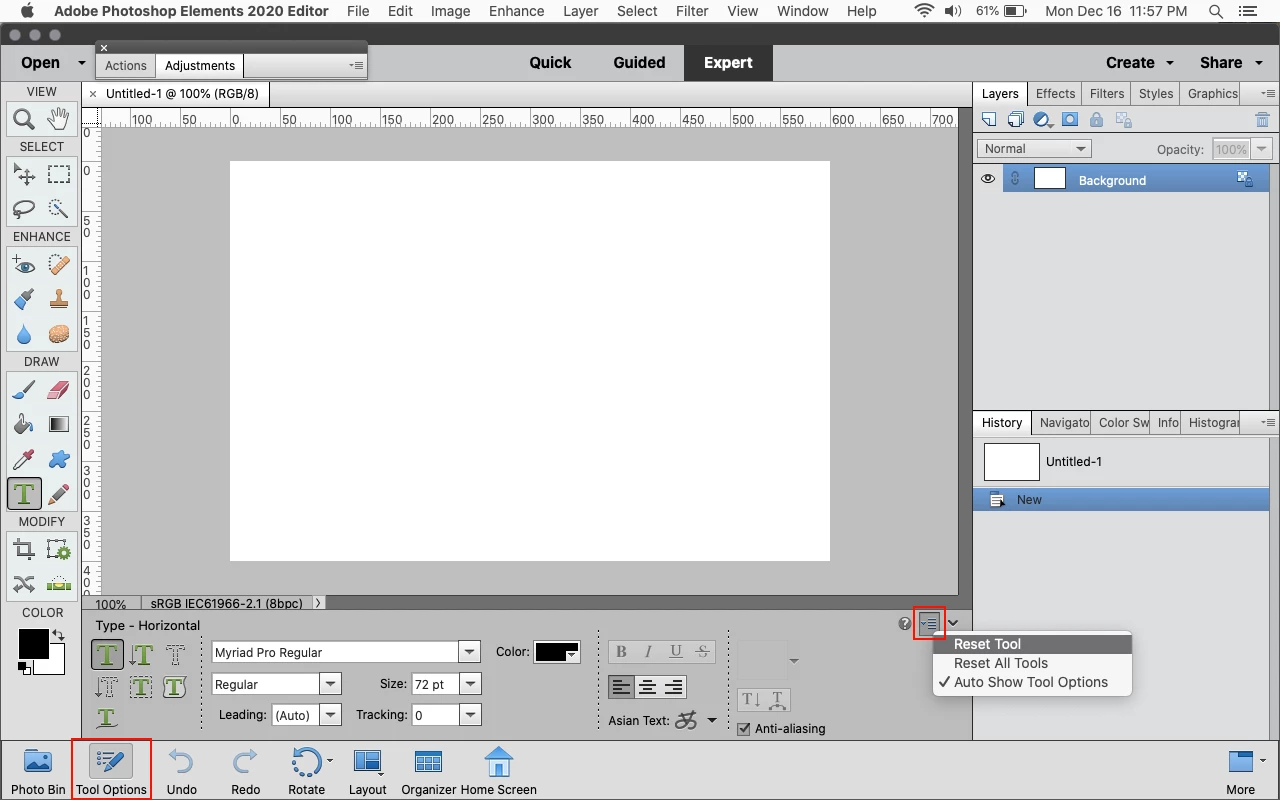Choose the Horizontal Type Mask option
This screenshot has width=1280, height=800.
pos(175,656)
